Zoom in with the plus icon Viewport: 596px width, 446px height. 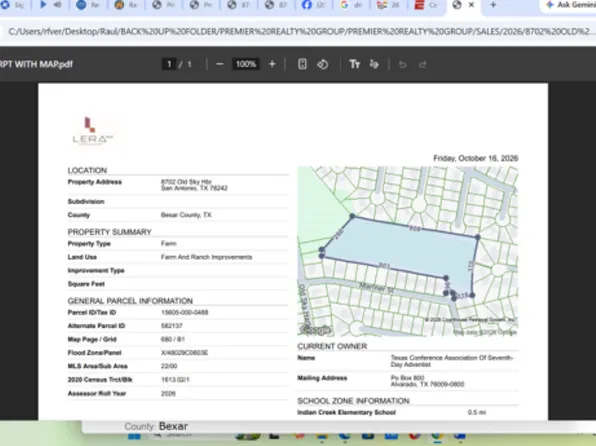pyautogui.click(x=272, y=64)
